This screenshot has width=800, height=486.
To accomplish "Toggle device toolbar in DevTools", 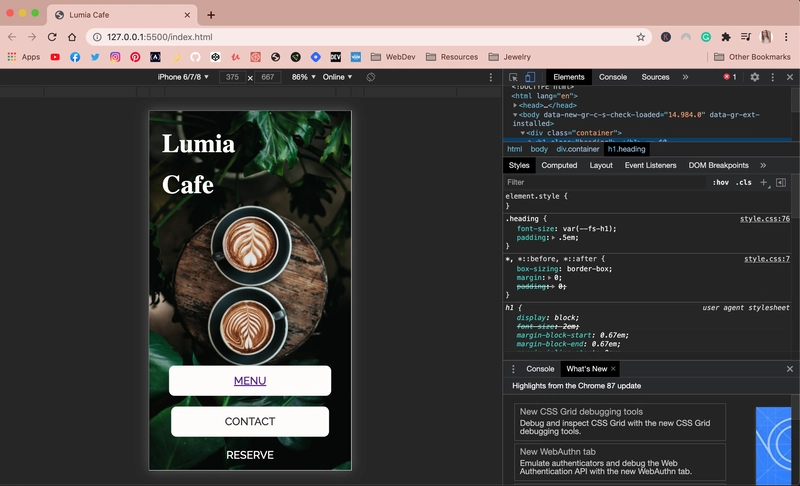I will point(530,77).
